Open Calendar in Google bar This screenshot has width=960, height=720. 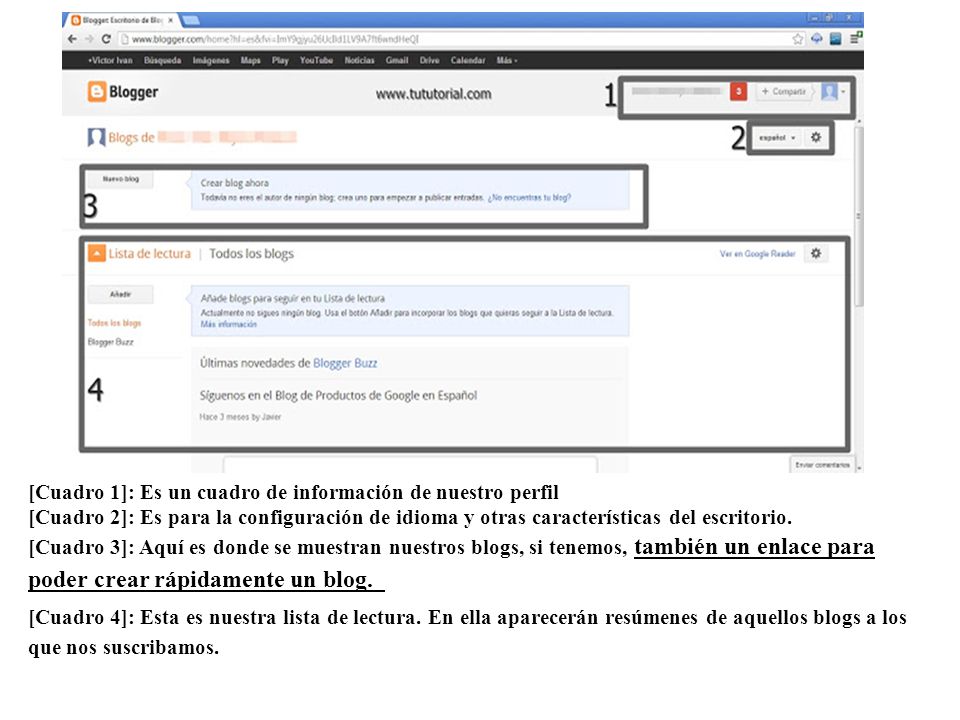pos(468,60)
